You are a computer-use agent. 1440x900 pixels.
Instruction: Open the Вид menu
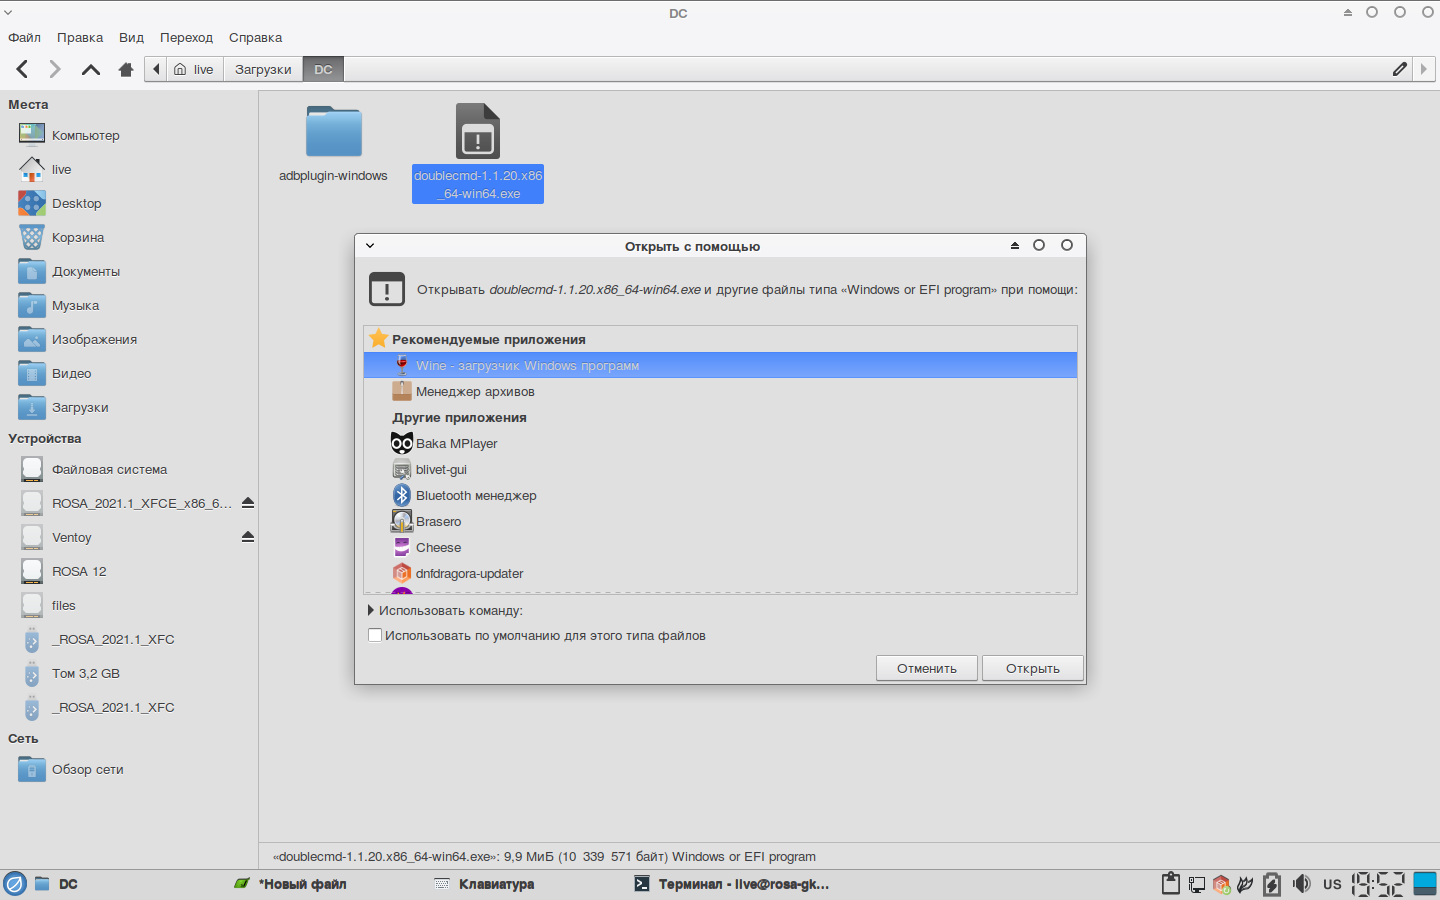(131, 37)
